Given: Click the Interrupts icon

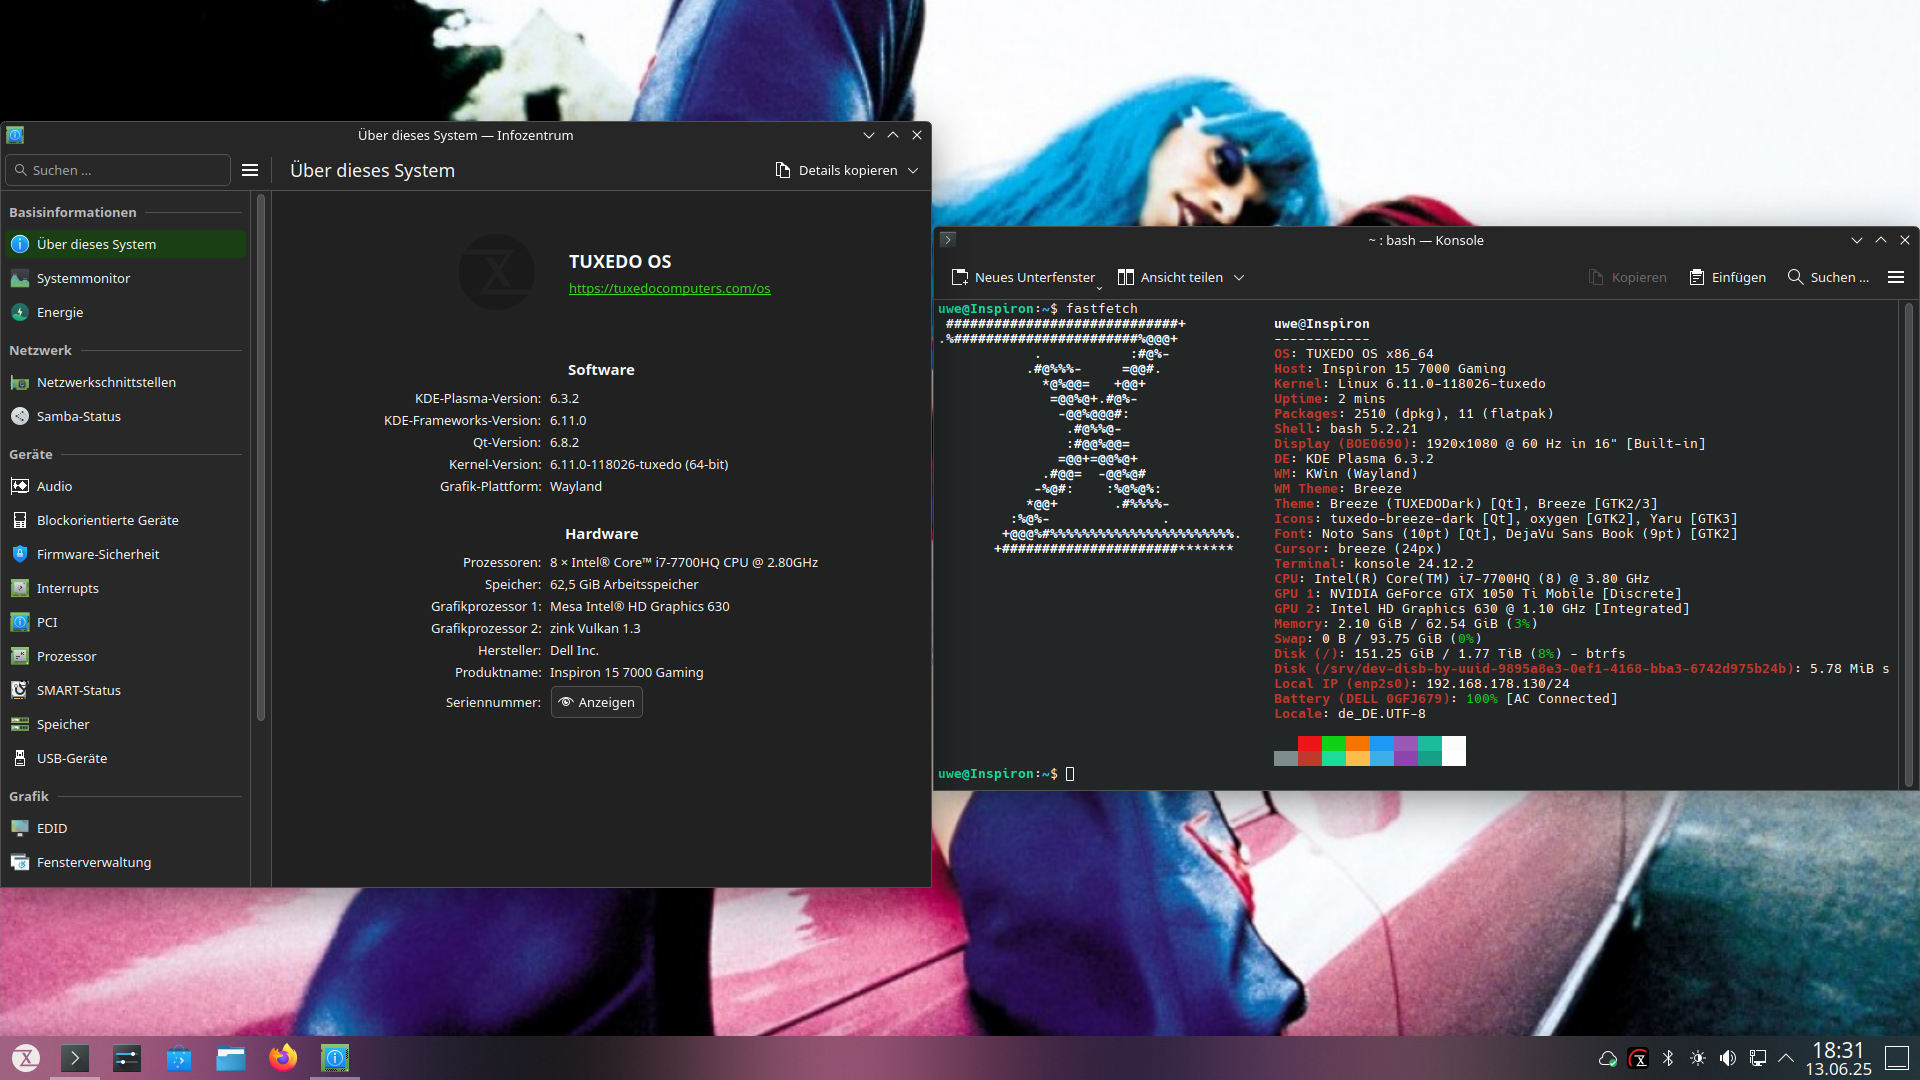Looking at the screenshot, I should [20, 588].
